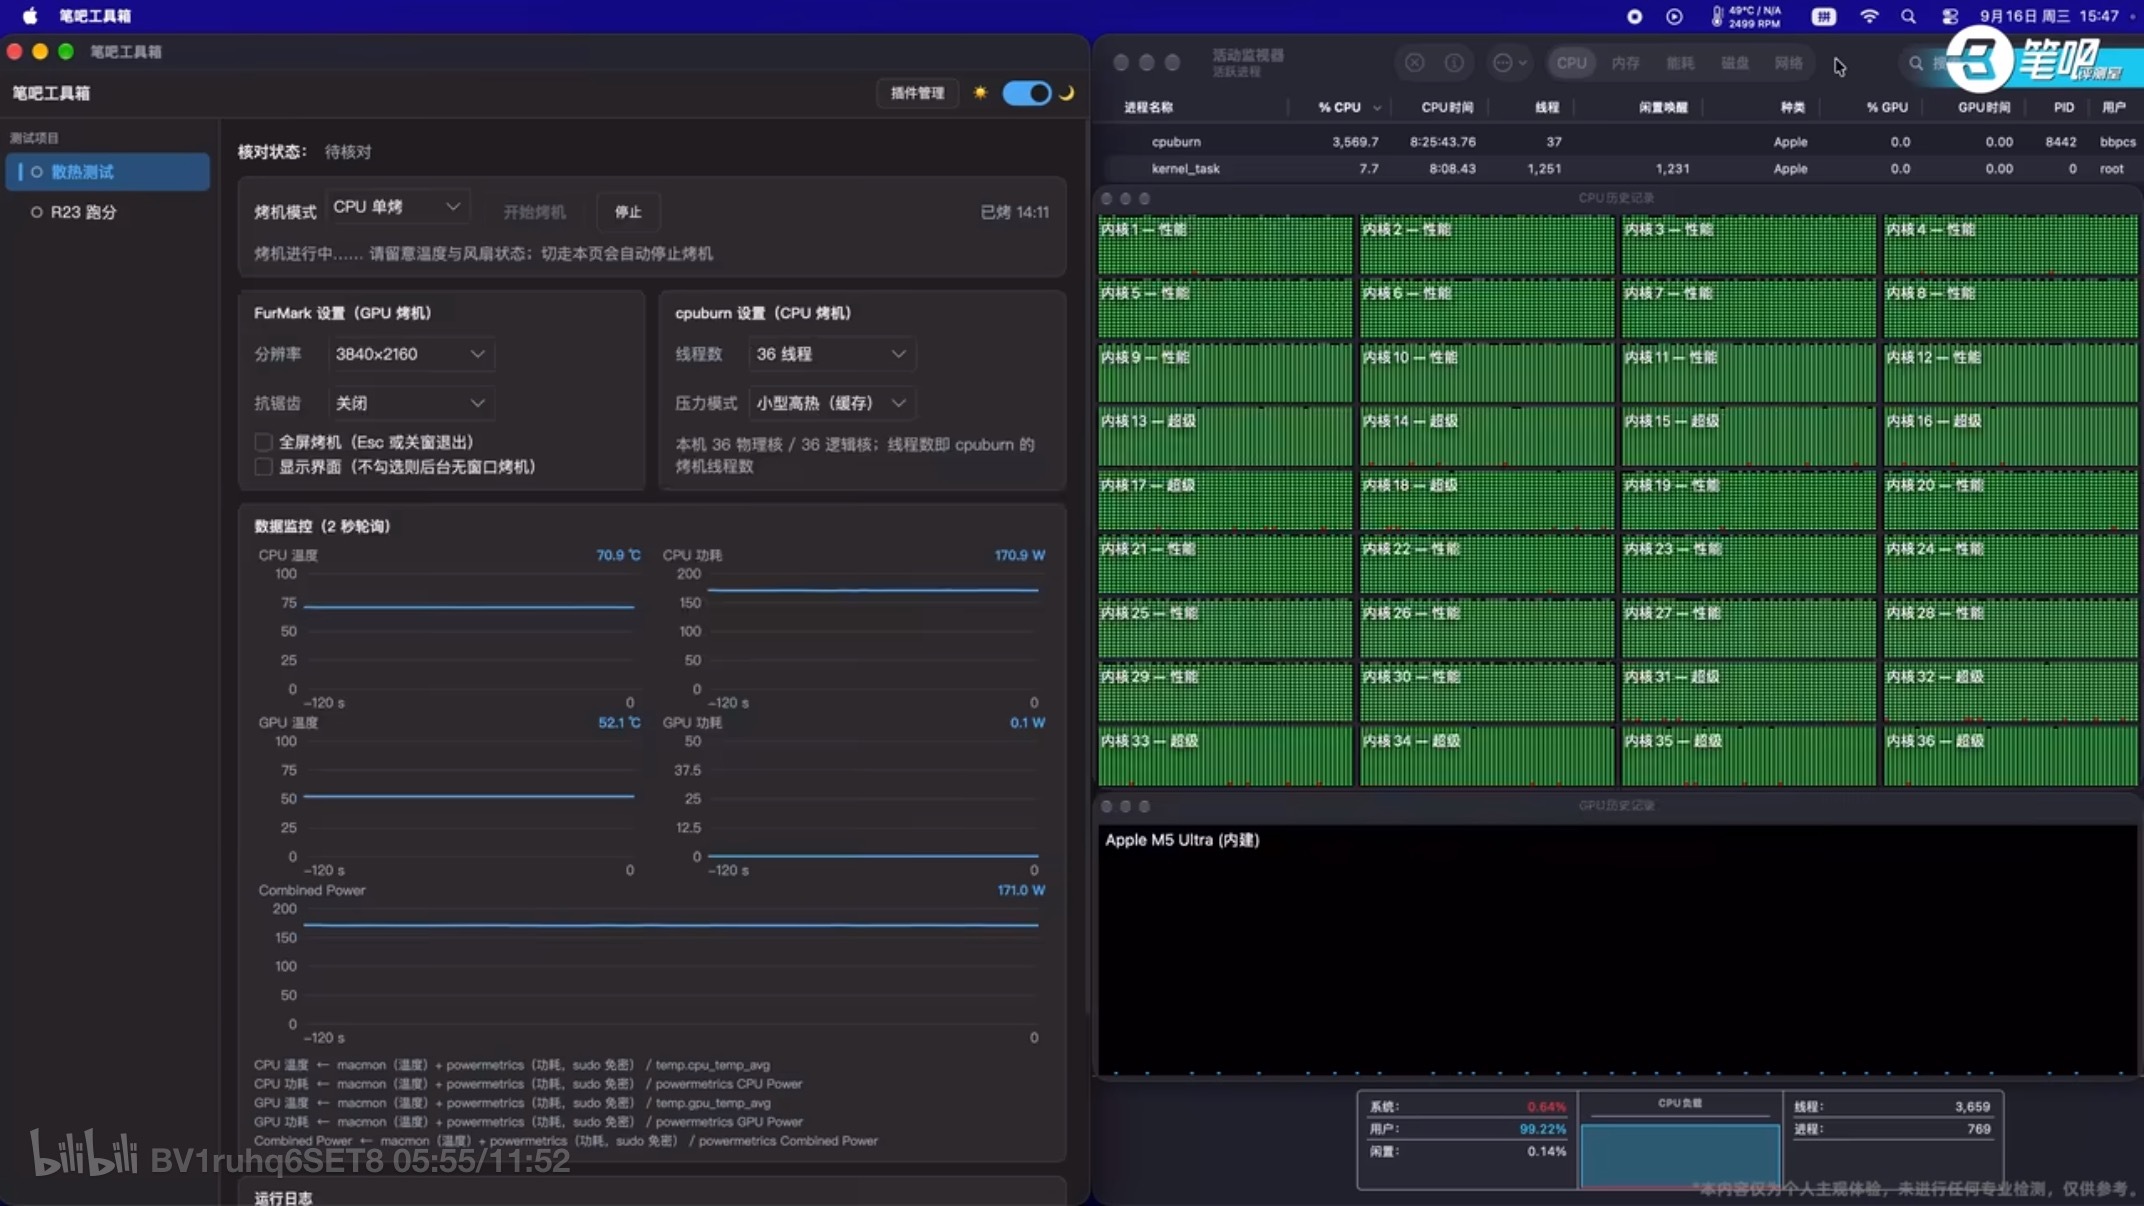This screenshot has width=2144, height=1206.
Task: Enable the 全屏烤机 checkbox
Action: [264, 442]
